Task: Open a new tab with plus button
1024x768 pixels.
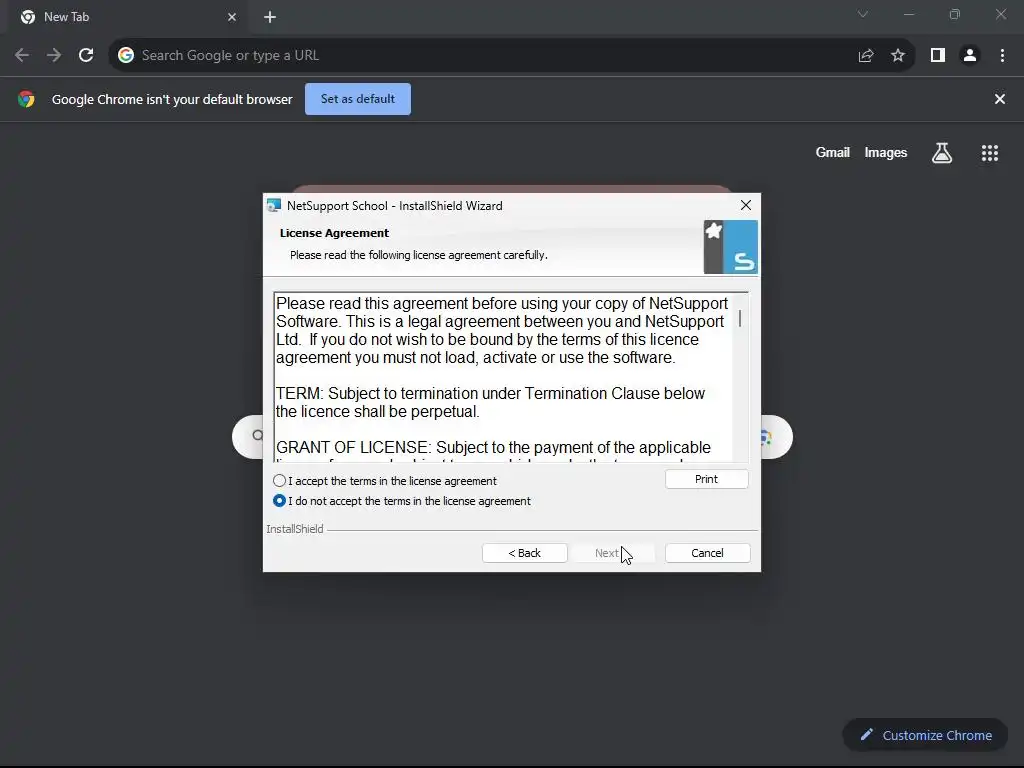Action: tap(270, 17)
